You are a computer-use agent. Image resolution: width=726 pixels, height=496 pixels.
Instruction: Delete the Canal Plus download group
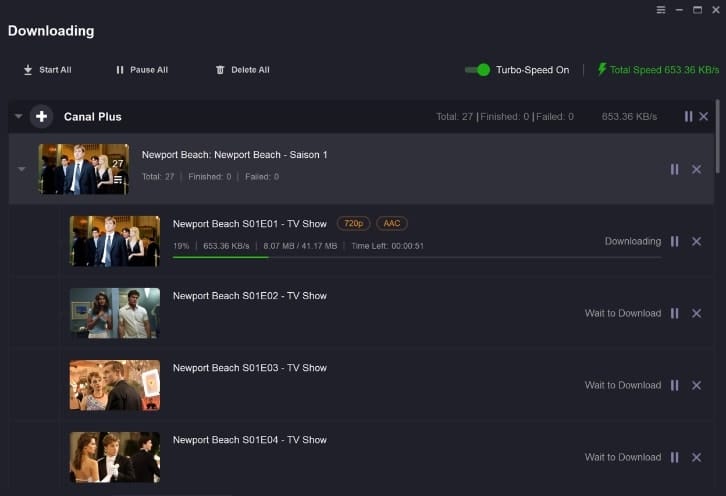click(703, 117)
